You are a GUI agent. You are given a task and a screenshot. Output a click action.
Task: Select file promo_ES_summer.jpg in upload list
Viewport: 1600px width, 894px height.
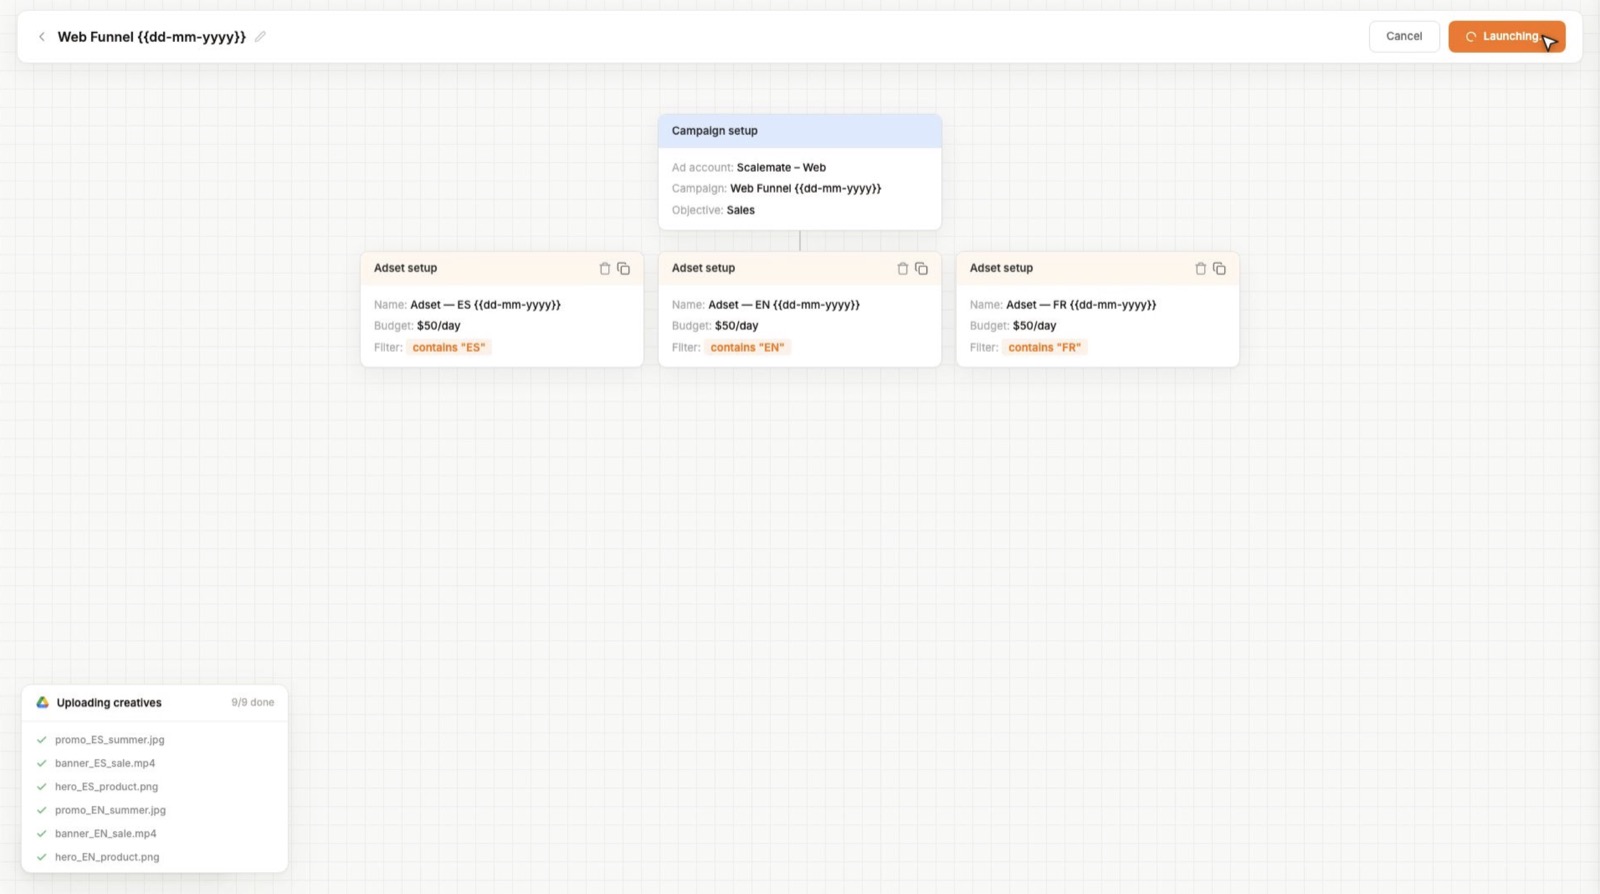[x=109, y=740]
